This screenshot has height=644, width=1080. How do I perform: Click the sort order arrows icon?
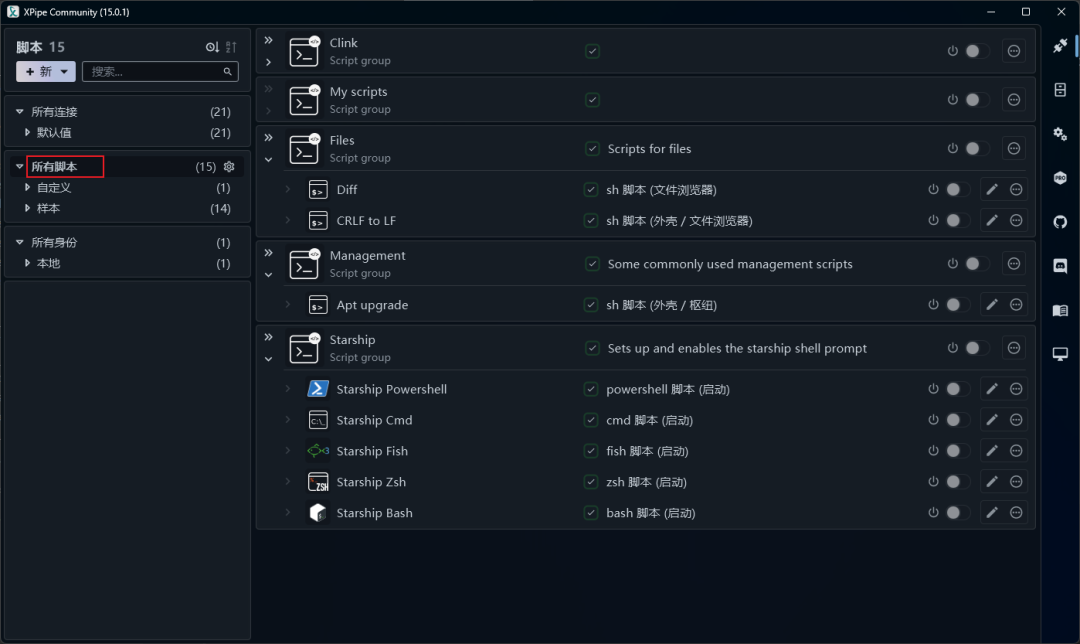pyautogui.click(x=231, y=47)
